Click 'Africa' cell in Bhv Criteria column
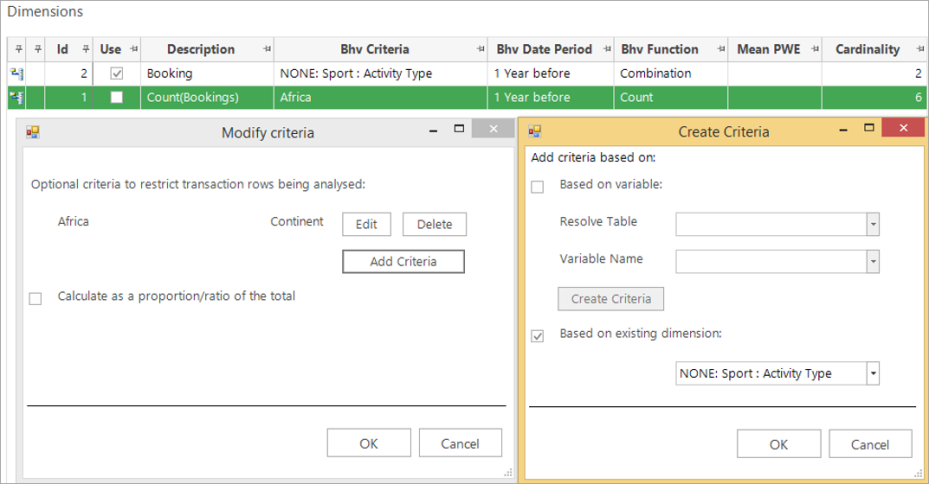The width and height of the screenshot is (929, 484). click(380, 97)
